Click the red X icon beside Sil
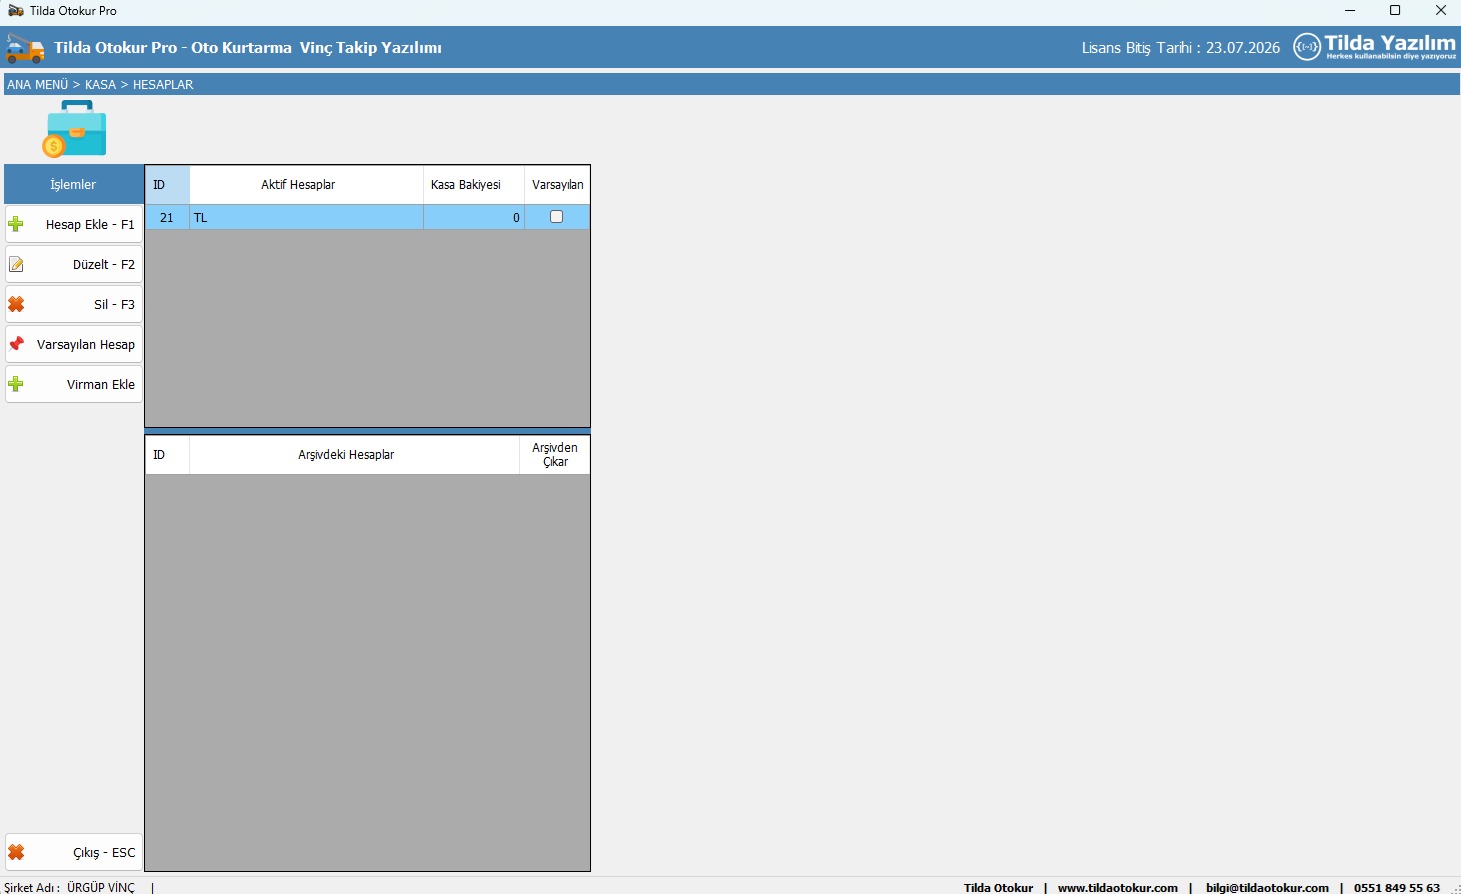The height and width of the screenshot is (894, 1461). [x=16, y=304]
